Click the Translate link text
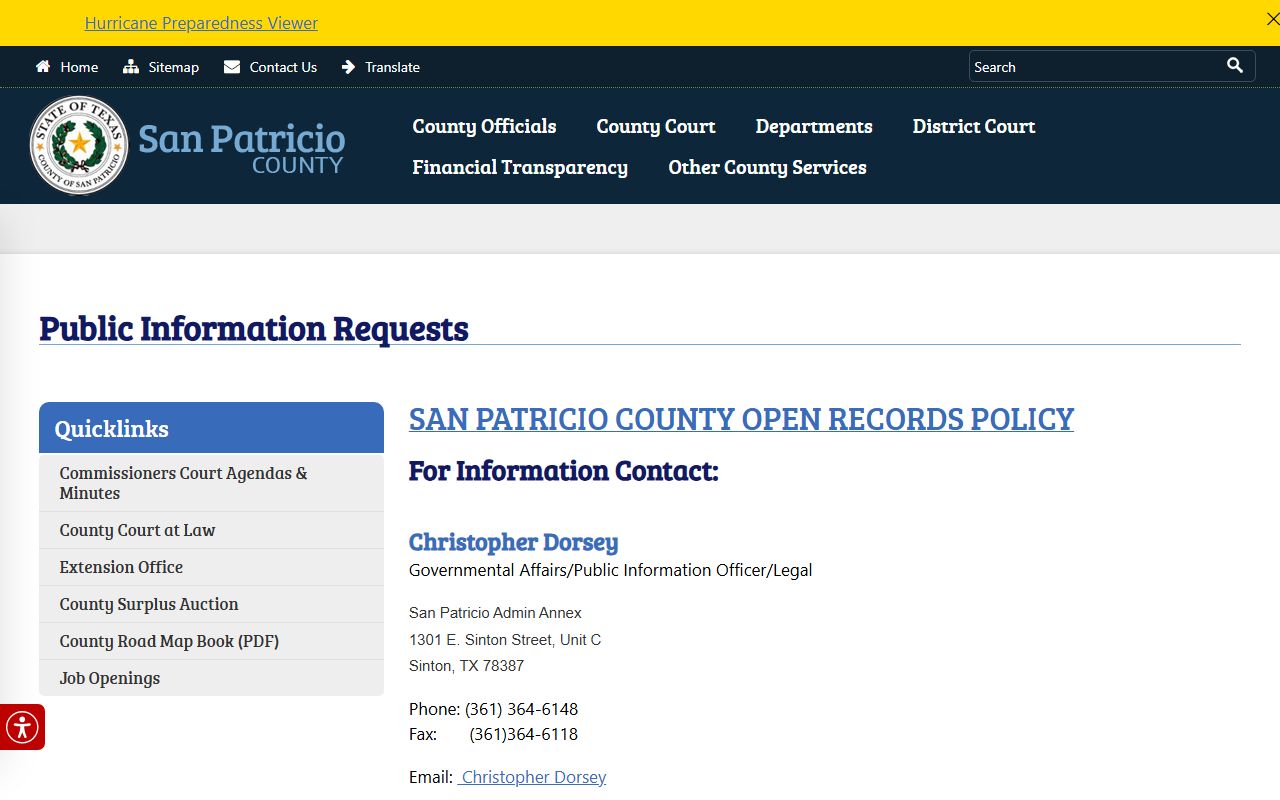The height and width of the screenshot is (800, 1280). click(392, 67)
